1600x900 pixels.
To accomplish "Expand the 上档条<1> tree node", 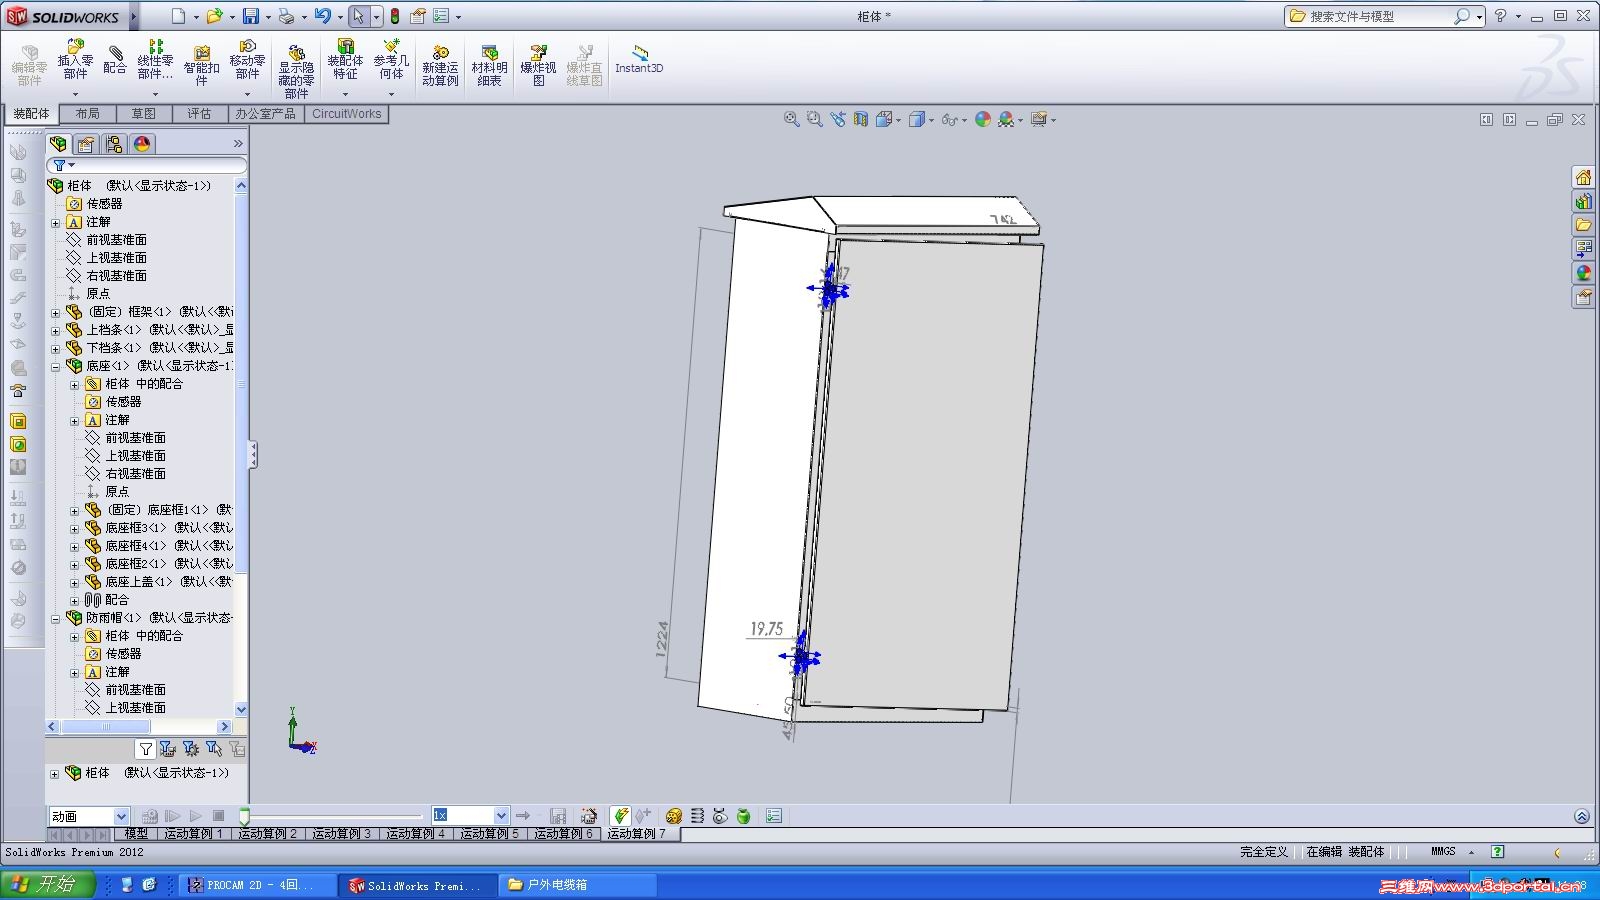I will (56, 330).
